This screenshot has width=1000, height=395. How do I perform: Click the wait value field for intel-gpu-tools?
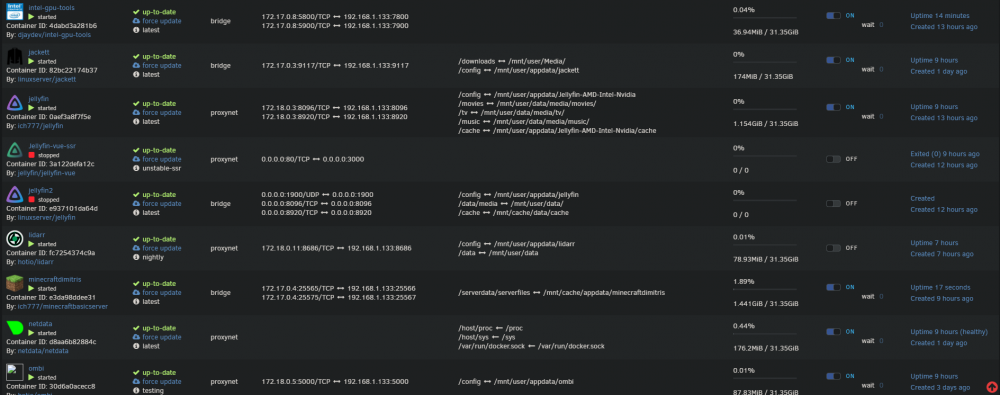[x=881, y=25]
